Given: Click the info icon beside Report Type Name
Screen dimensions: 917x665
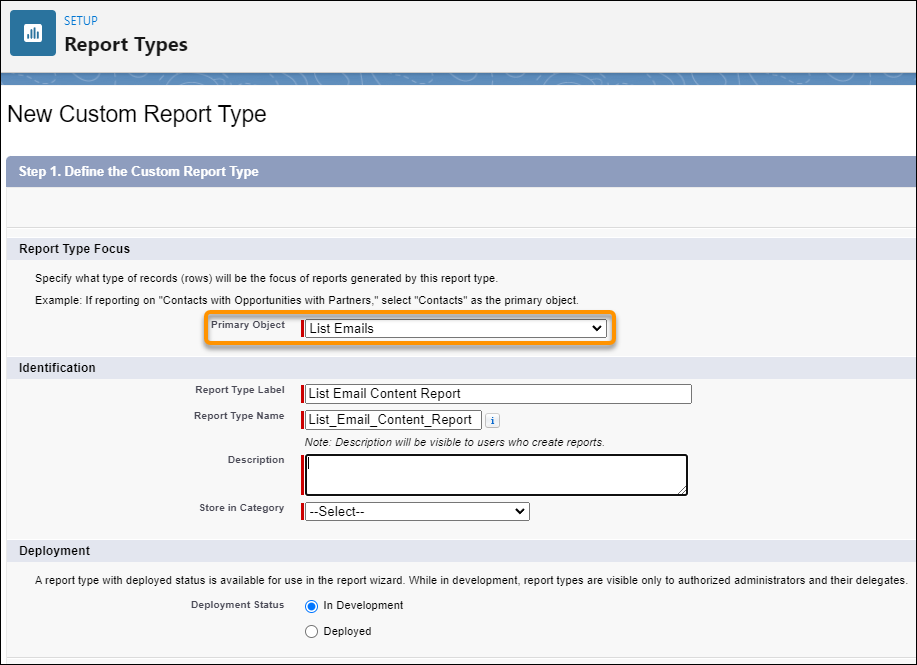Looking at the screenshot, I should tap(492, 420).
